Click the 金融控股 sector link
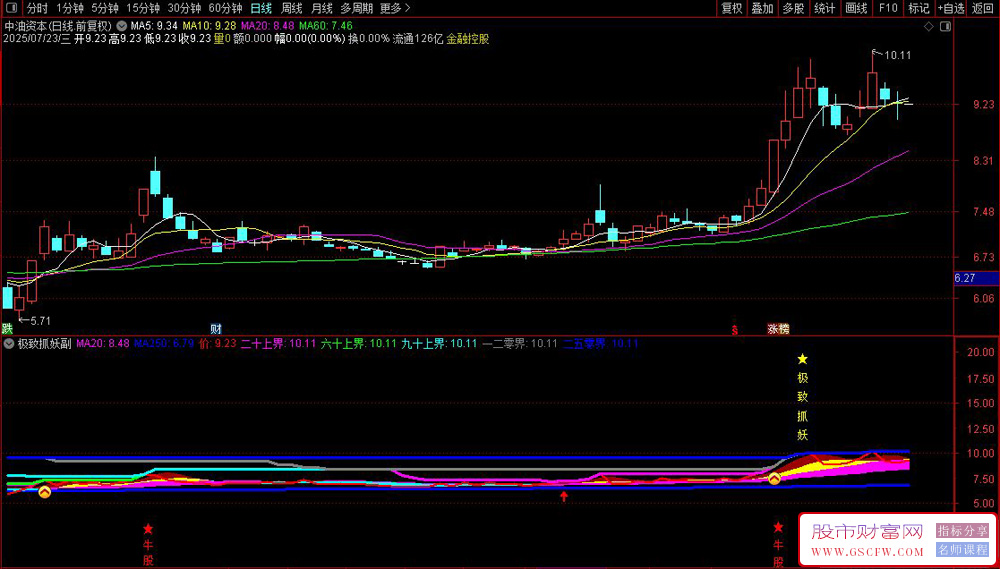 click(467, 39)
